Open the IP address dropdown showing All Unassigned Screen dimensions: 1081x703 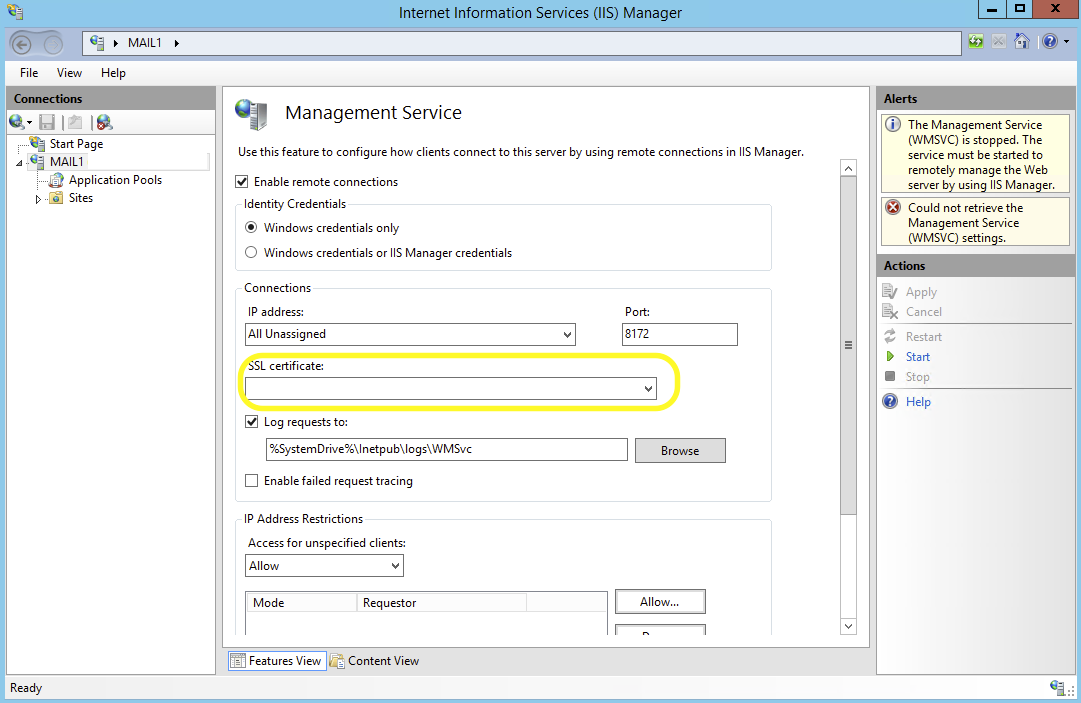coord(566,334)
